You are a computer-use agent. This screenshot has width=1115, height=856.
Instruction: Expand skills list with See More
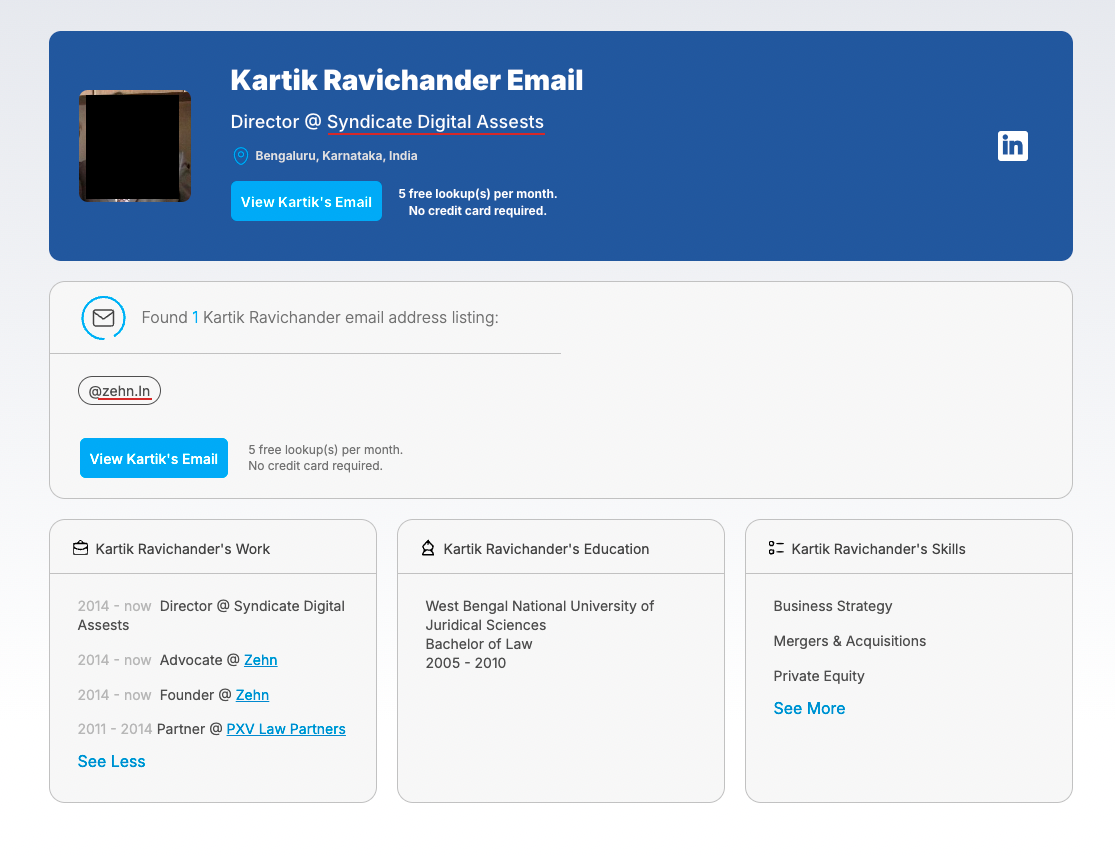[809, 708]
